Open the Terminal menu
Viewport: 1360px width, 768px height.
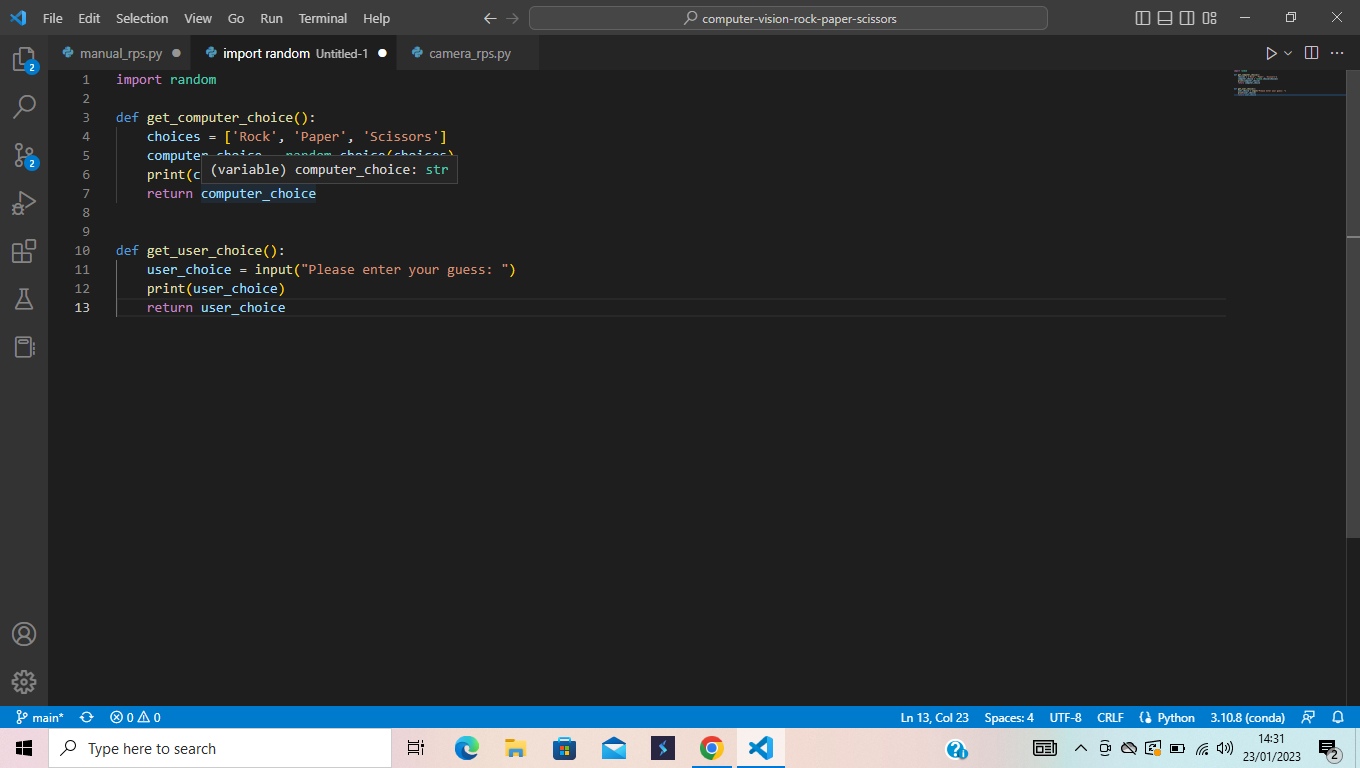pyautogui.click(x=323, y=18)
